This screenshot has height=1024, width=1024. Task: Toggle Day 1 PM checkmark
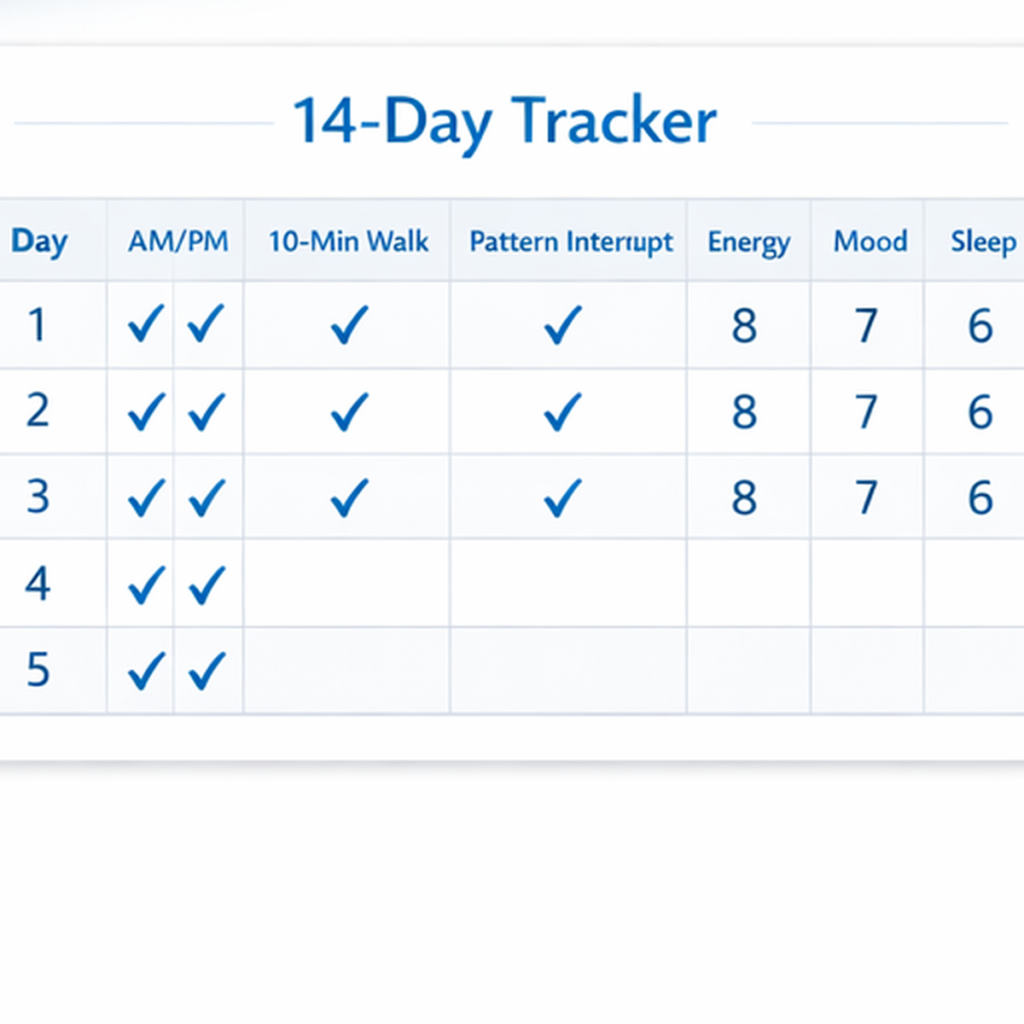[x=206, y=326]
